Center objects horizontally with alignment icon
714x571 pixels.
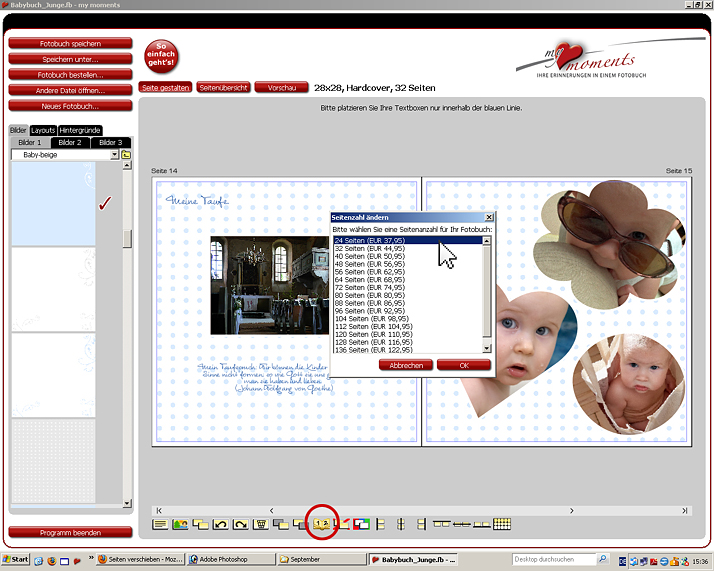[x=401, y=525]
